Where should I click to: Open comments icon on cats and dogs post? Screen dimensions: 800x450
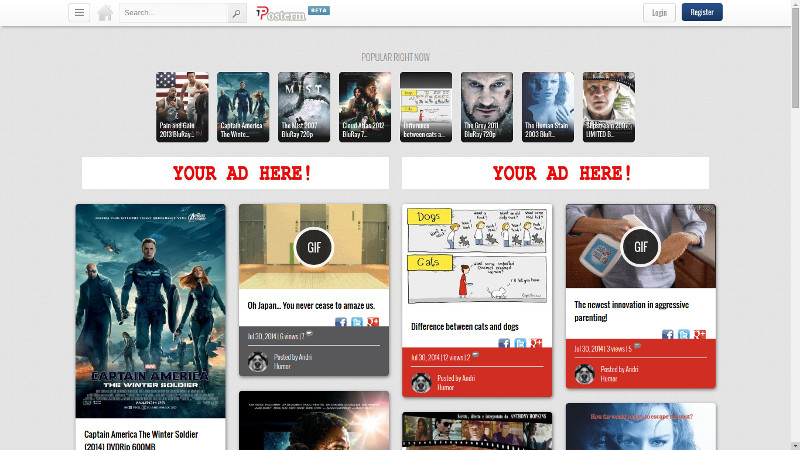(476, 356)
